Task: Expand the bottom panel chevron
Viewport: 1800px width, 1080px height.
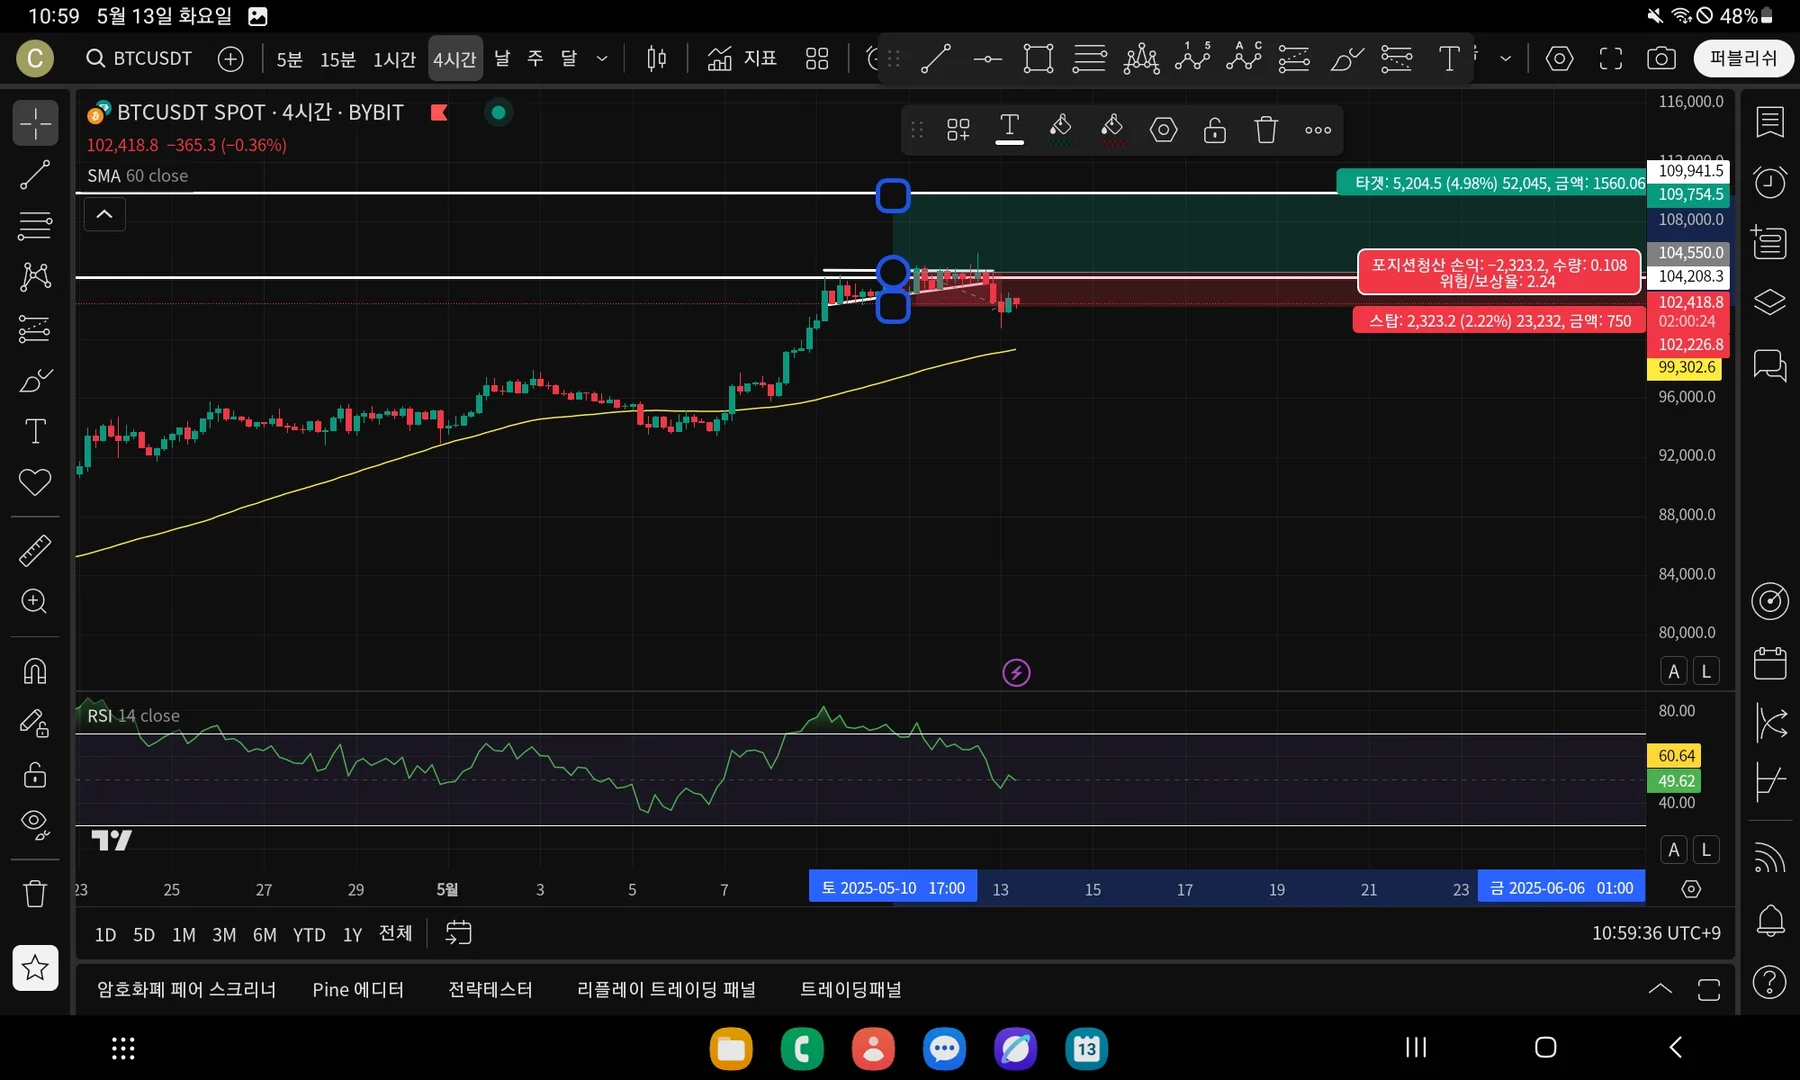Action: coord(1660,989)
